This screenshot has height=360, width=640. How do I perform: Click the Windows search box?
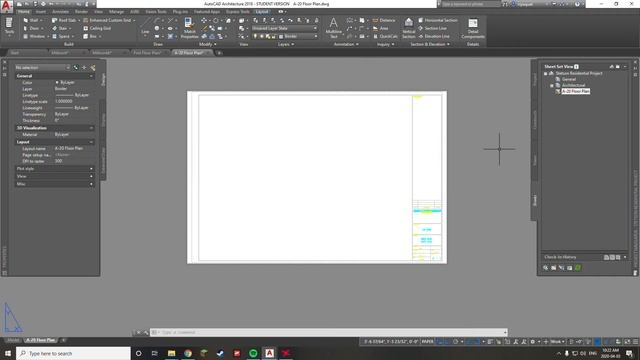tap(73, 353)
